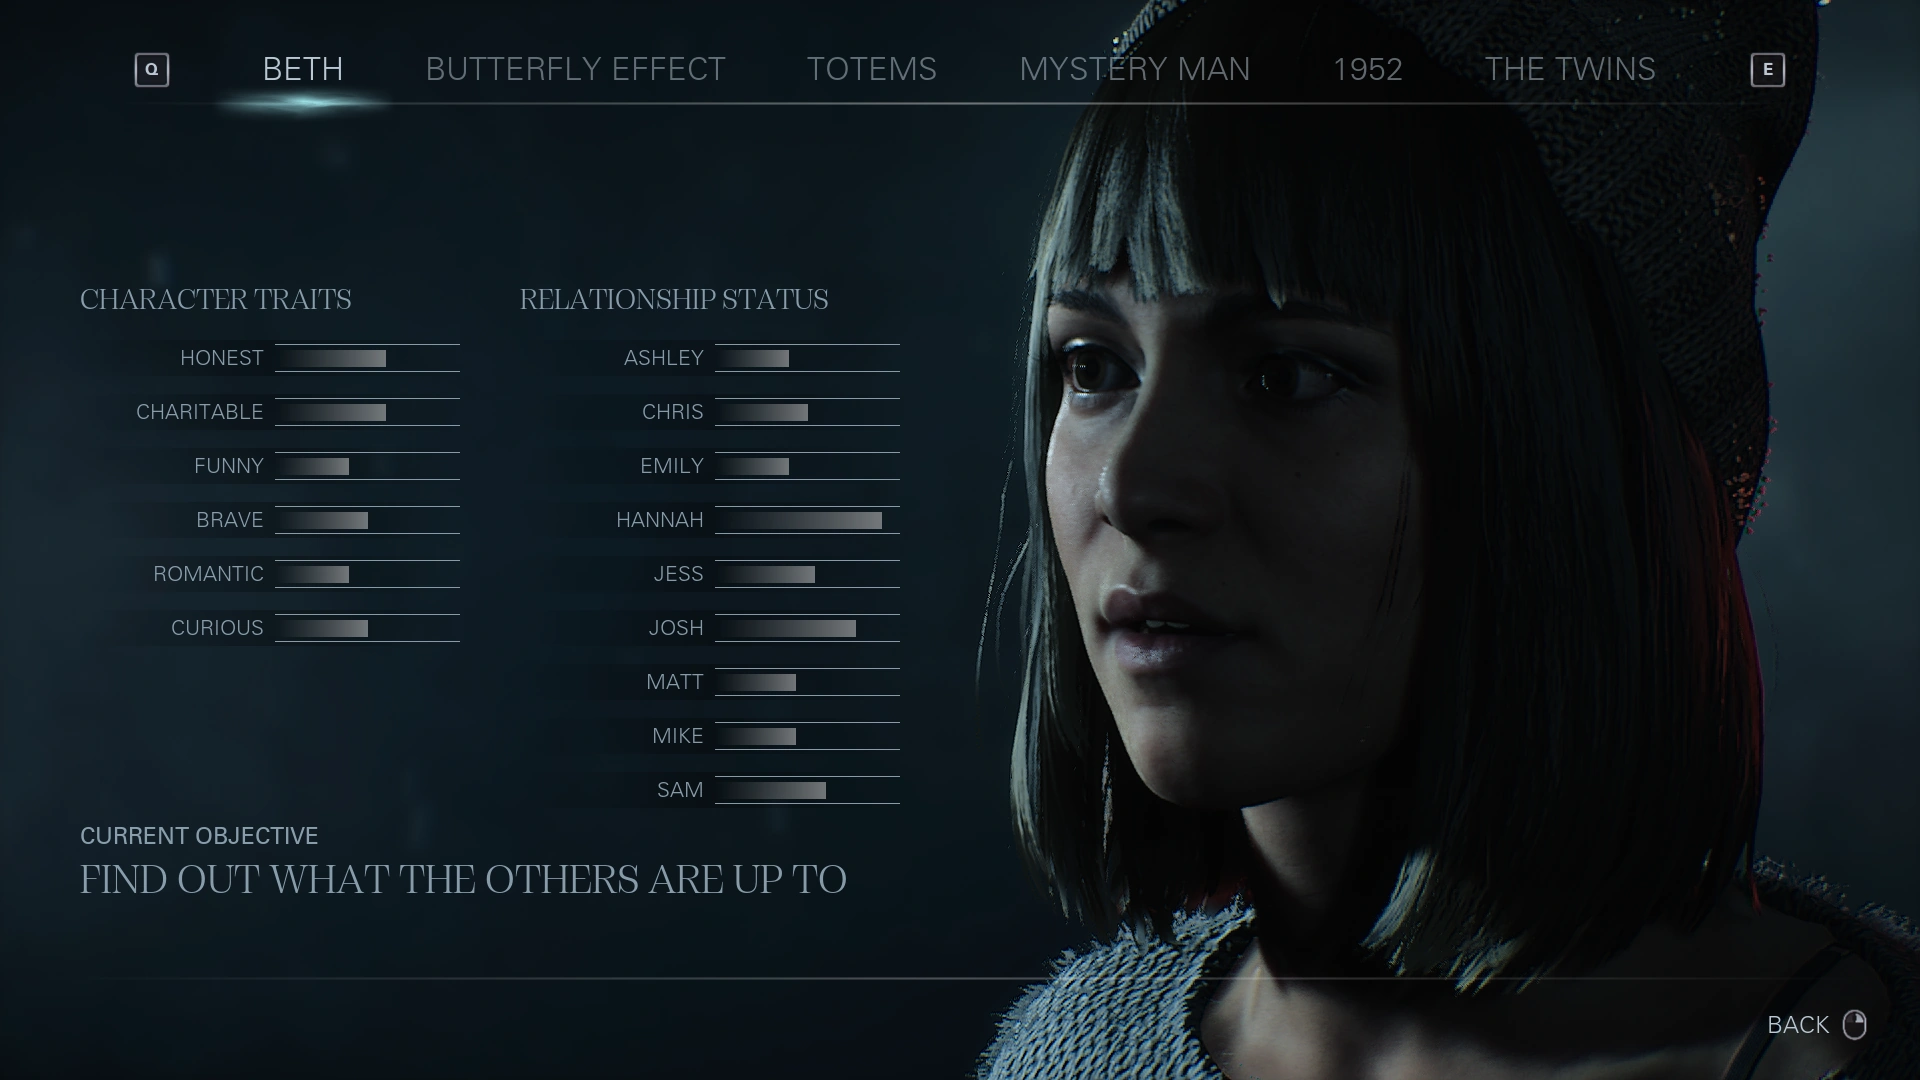Click the Q key previous-tab icon
Image resolution: width=1920 pixels, height=1080 pixels.
click(x=152, y=70)
